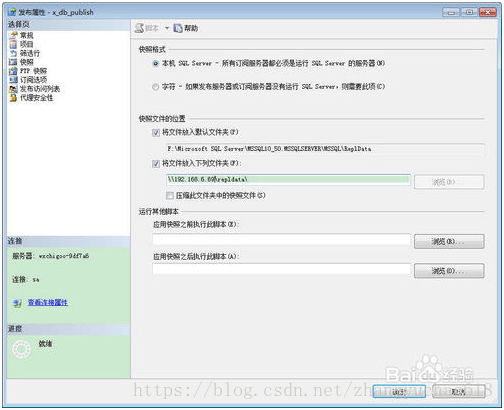The width and height of the screenshot is (504, 410).
Task: Click the 脚本 toolbar button
Action: (x=147, y=28)
